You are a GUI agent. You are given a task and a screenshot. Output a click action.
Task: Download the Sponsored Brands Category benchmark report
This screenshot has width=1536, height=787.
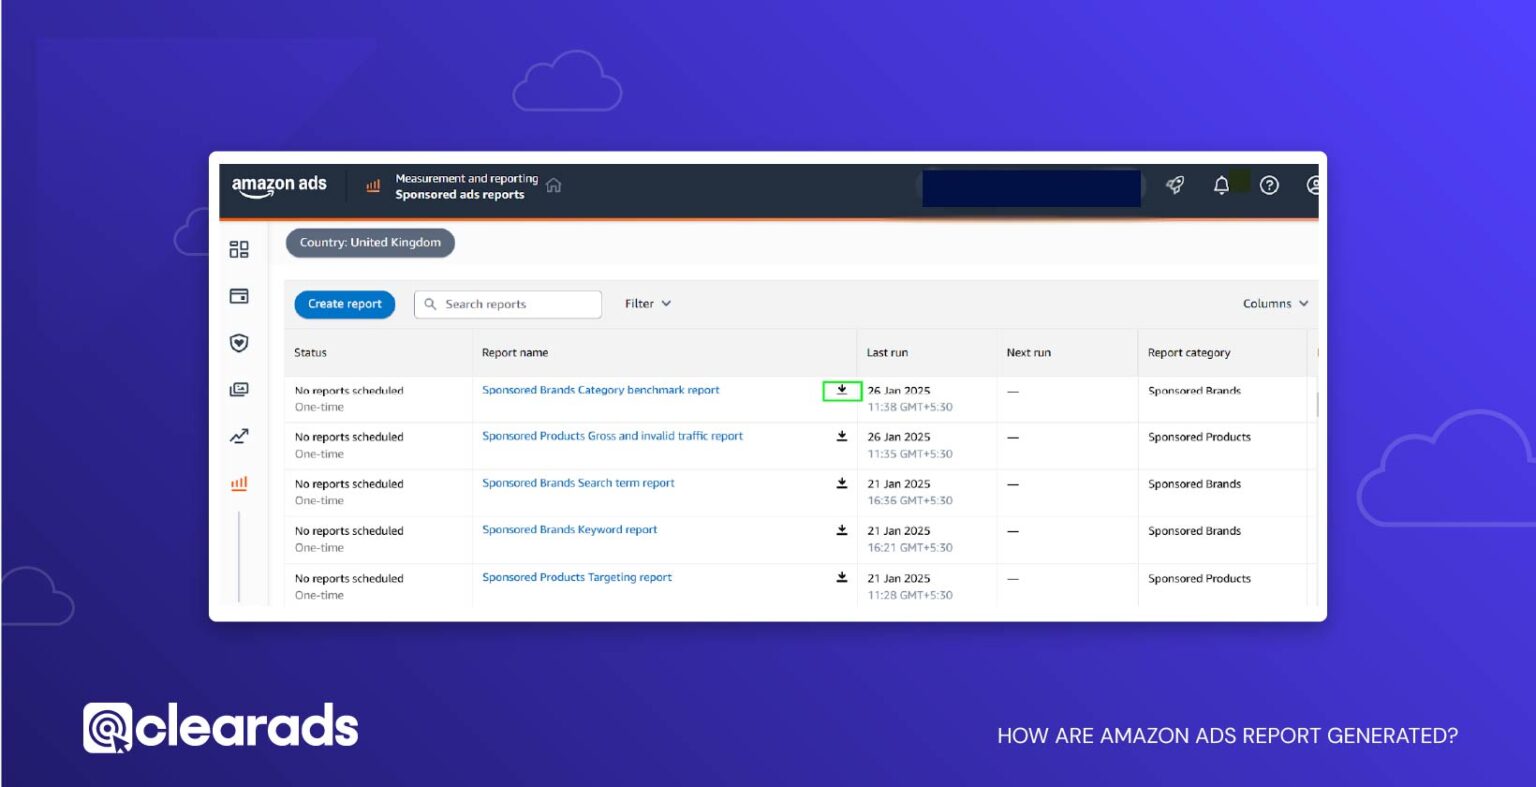[x=842, y=390]
